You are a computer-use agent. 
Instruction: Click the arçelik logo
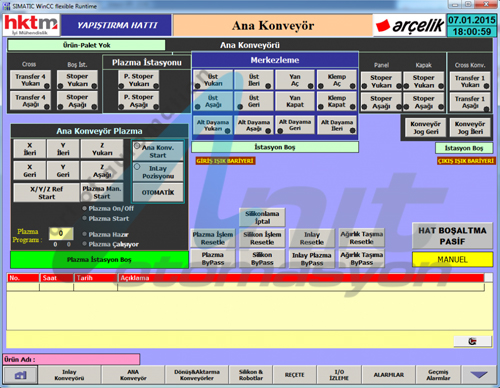[x=409, y=25]
